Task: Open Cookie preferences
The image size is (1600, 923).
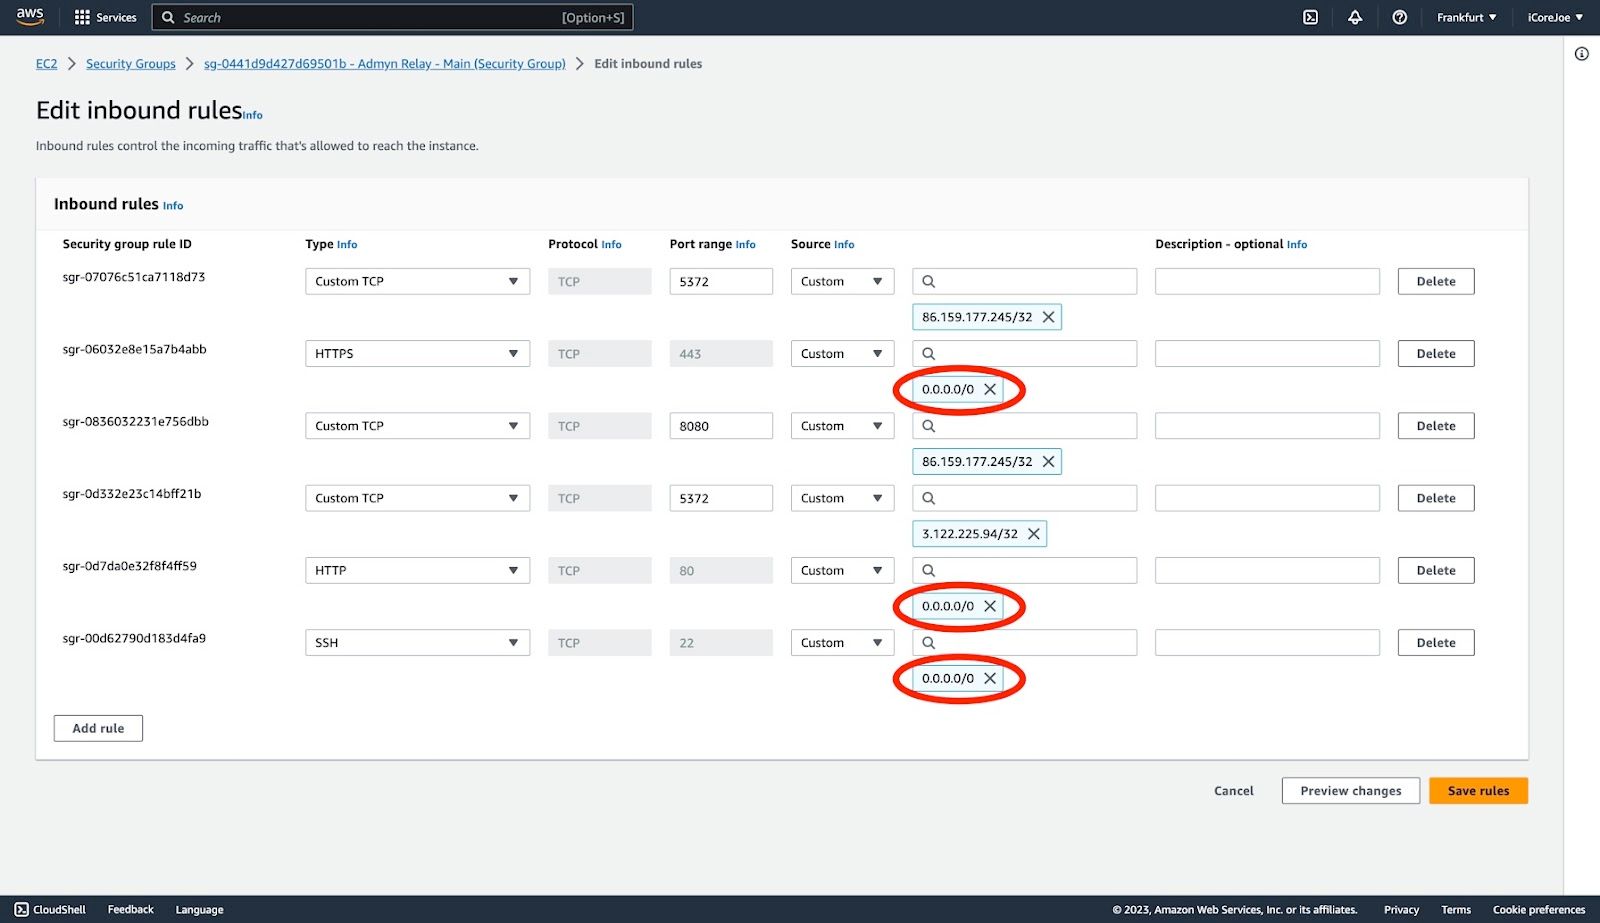Action: 1539,909
